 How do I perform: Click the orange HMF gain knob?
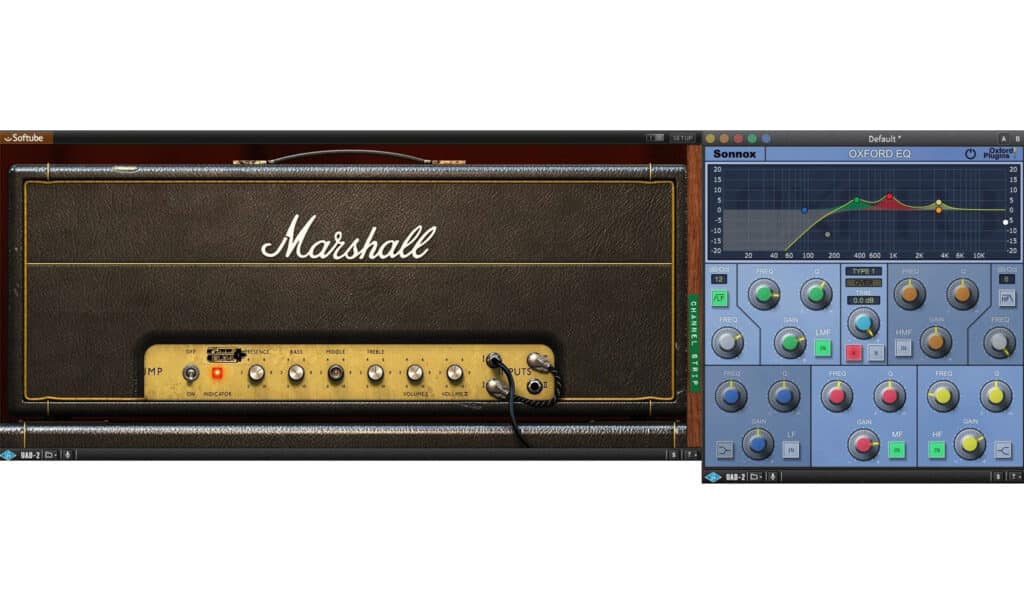tap(936, 341)
